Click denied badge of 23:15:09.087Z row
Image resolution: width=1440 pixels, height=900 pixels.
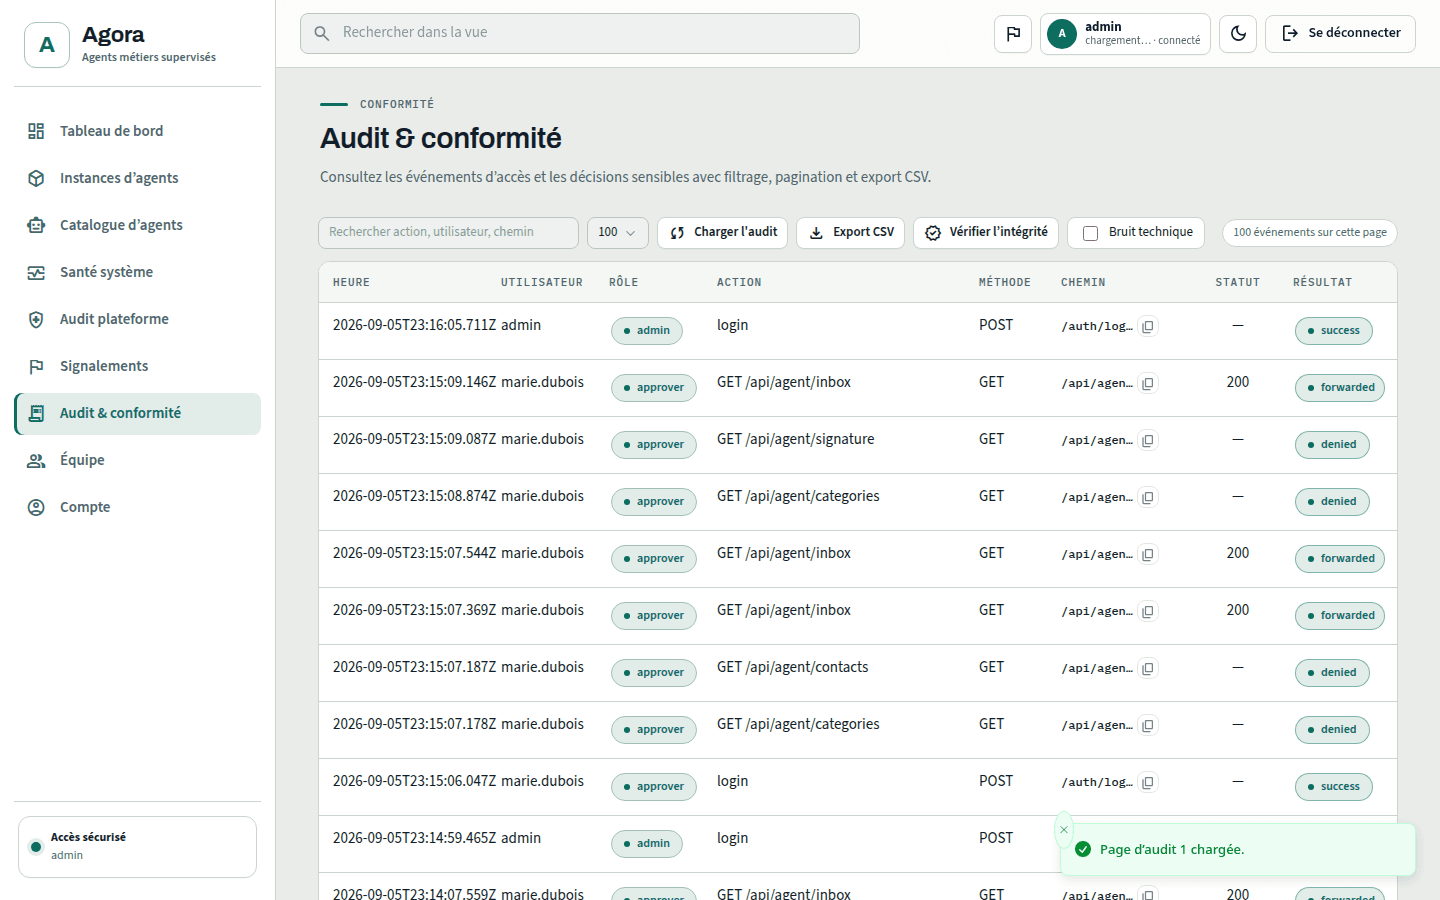coord(1332,445)
